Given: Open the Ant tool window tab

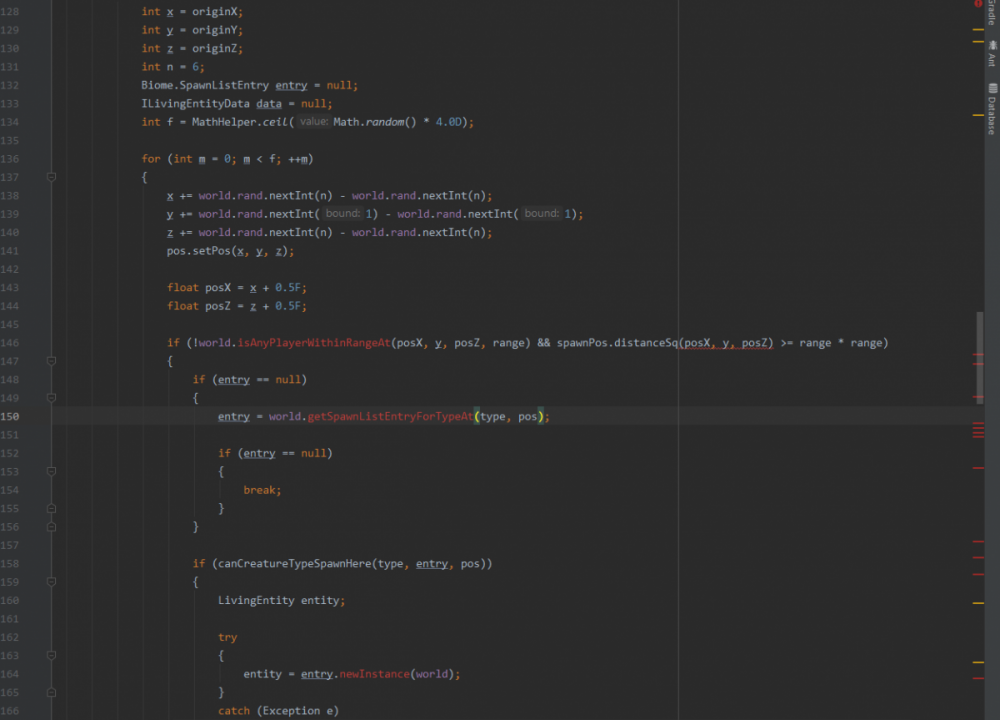Looking at the screenshot, I should (992, 54).
